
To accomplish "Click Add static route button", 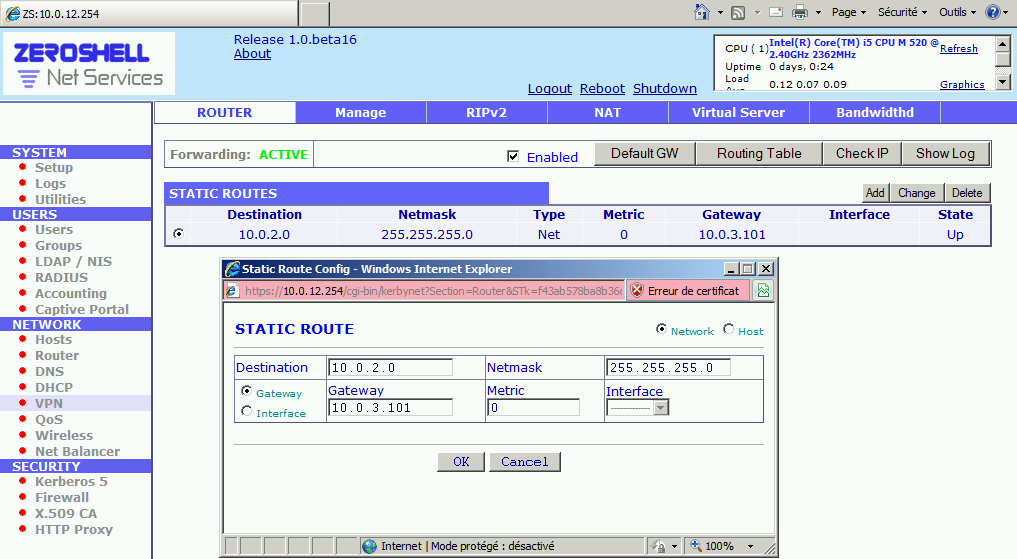I will [875, 193].
